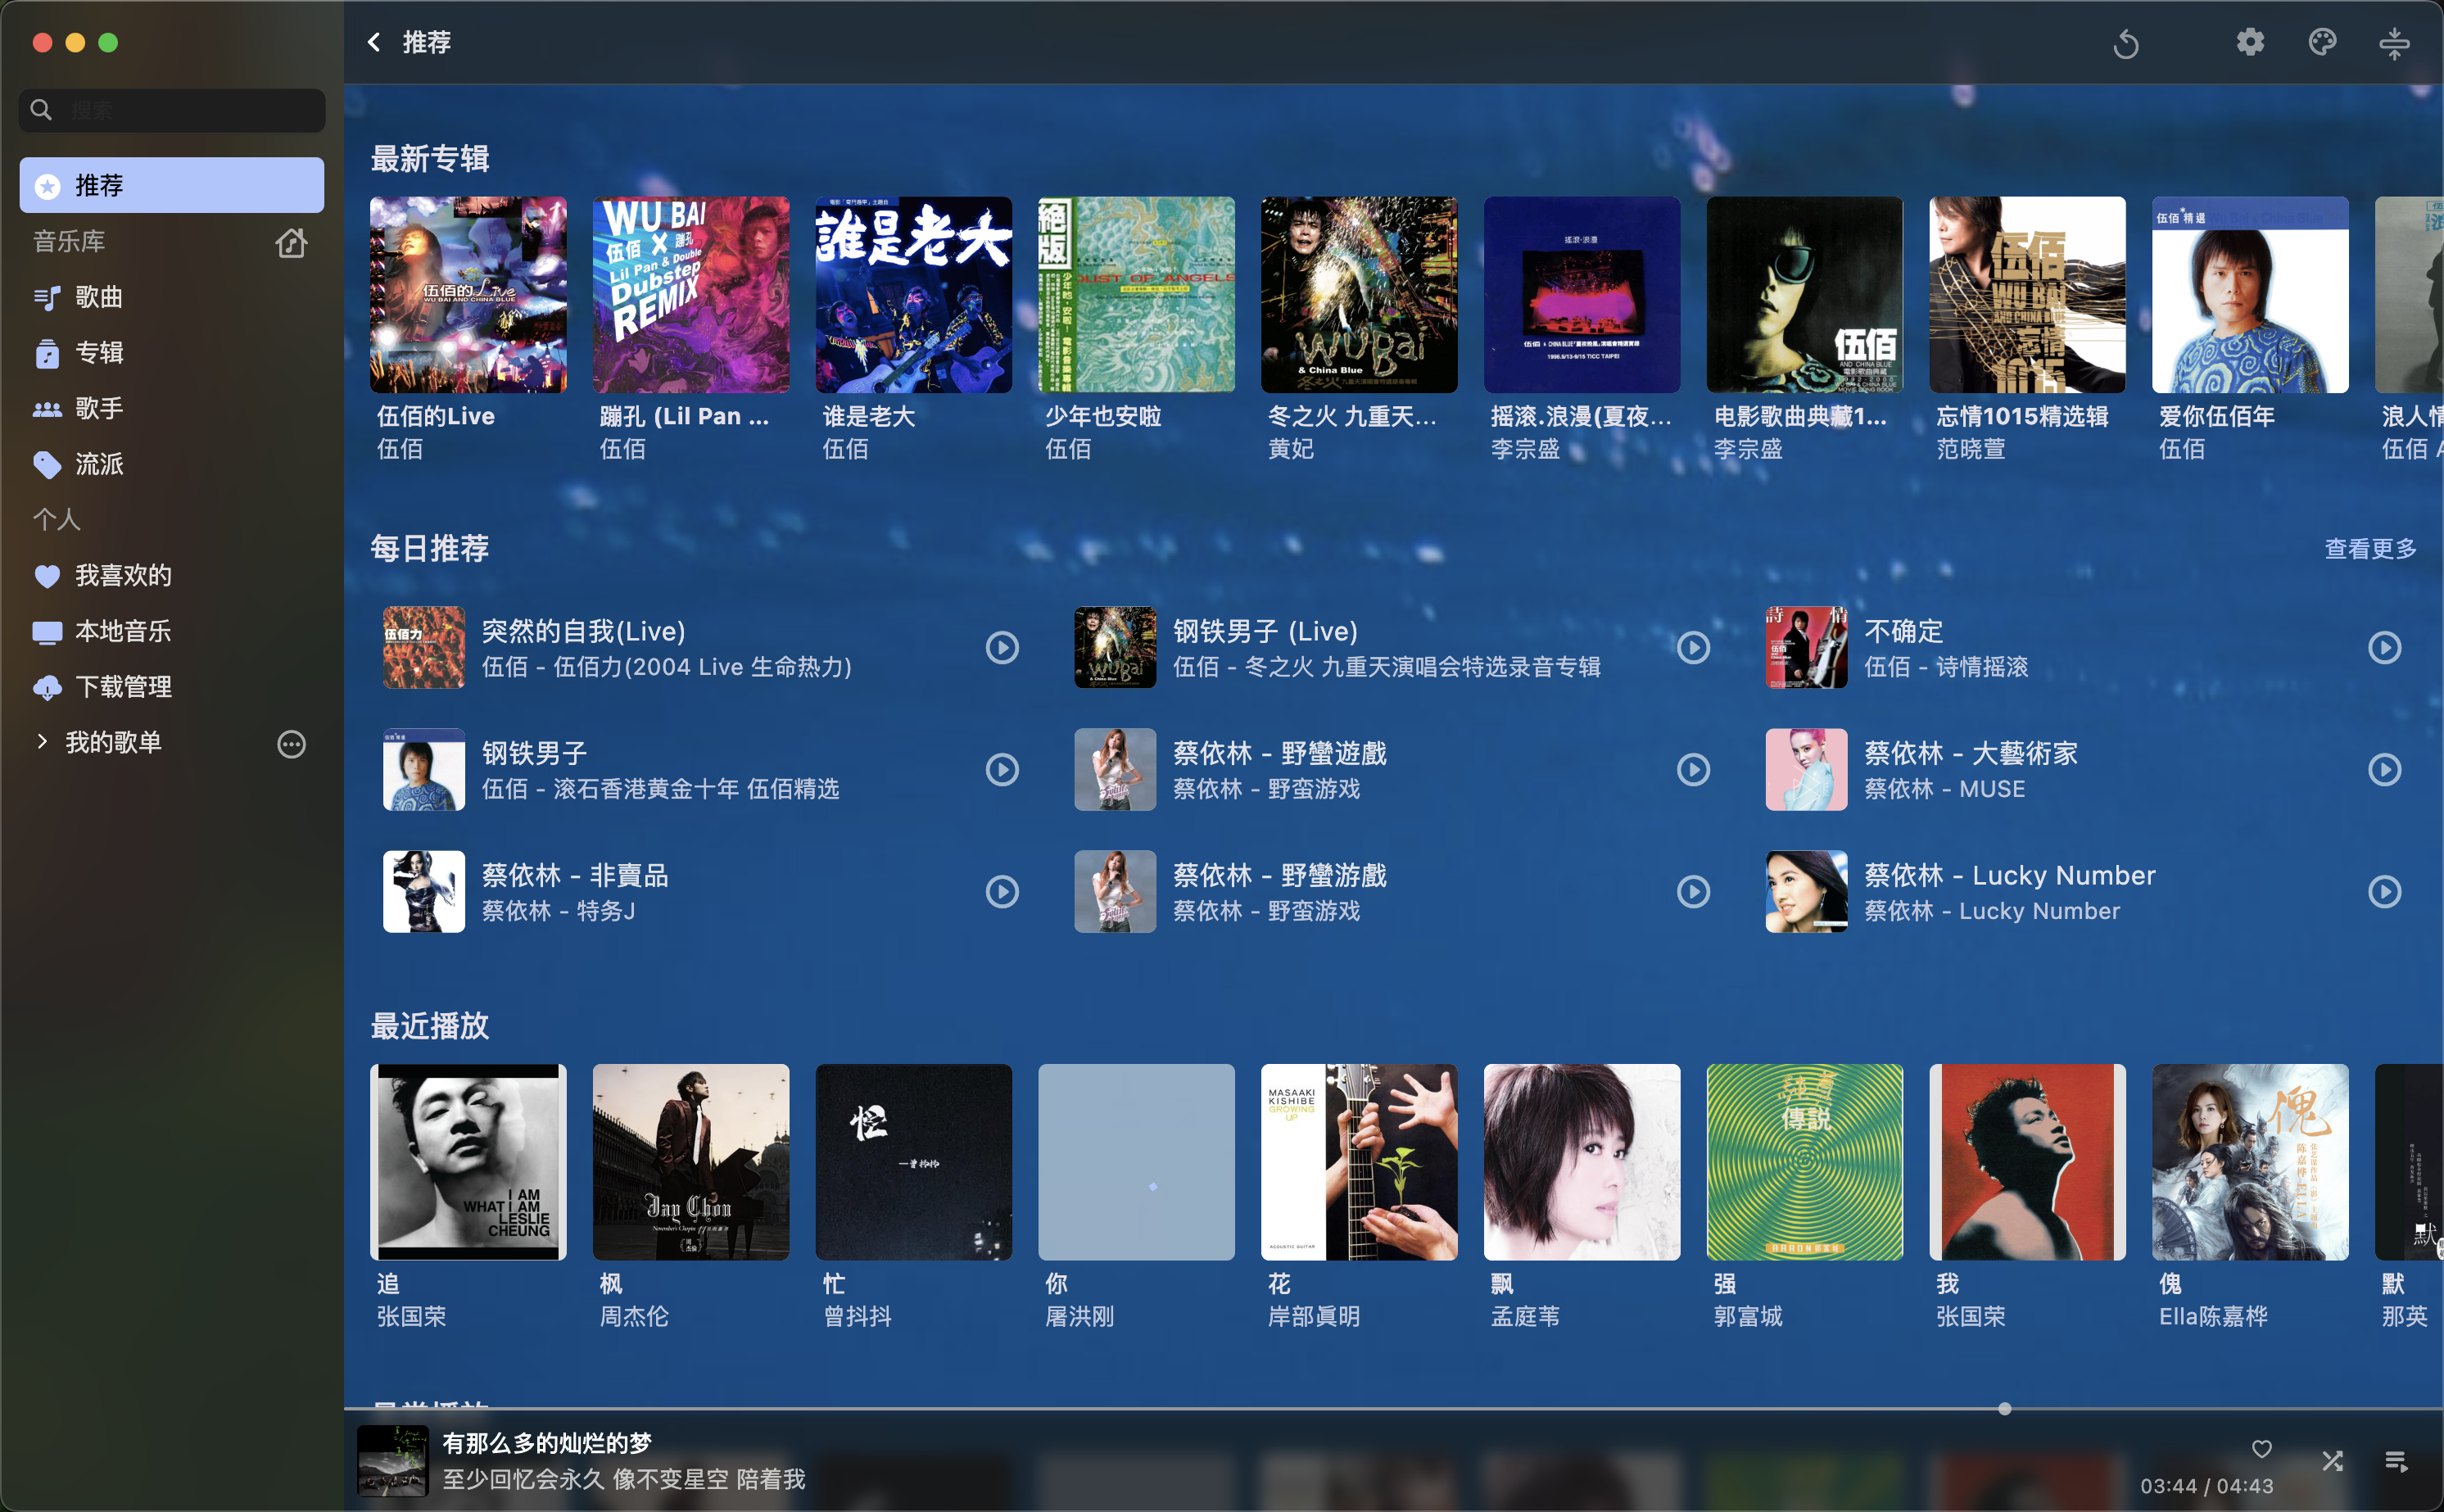
Task: Open 本地音乐 in the sidebar
Action: point(172,631)
